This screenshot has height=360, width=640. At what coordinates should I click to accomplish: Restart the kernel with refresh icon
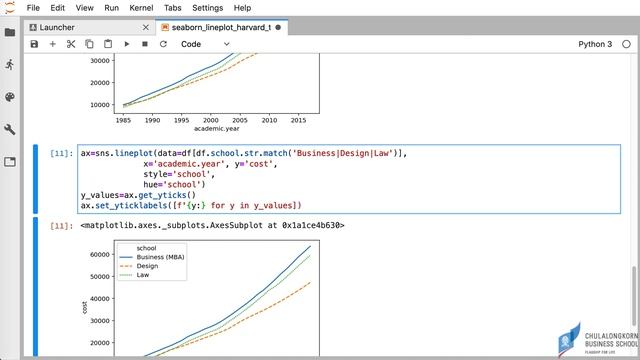point(163,44)
